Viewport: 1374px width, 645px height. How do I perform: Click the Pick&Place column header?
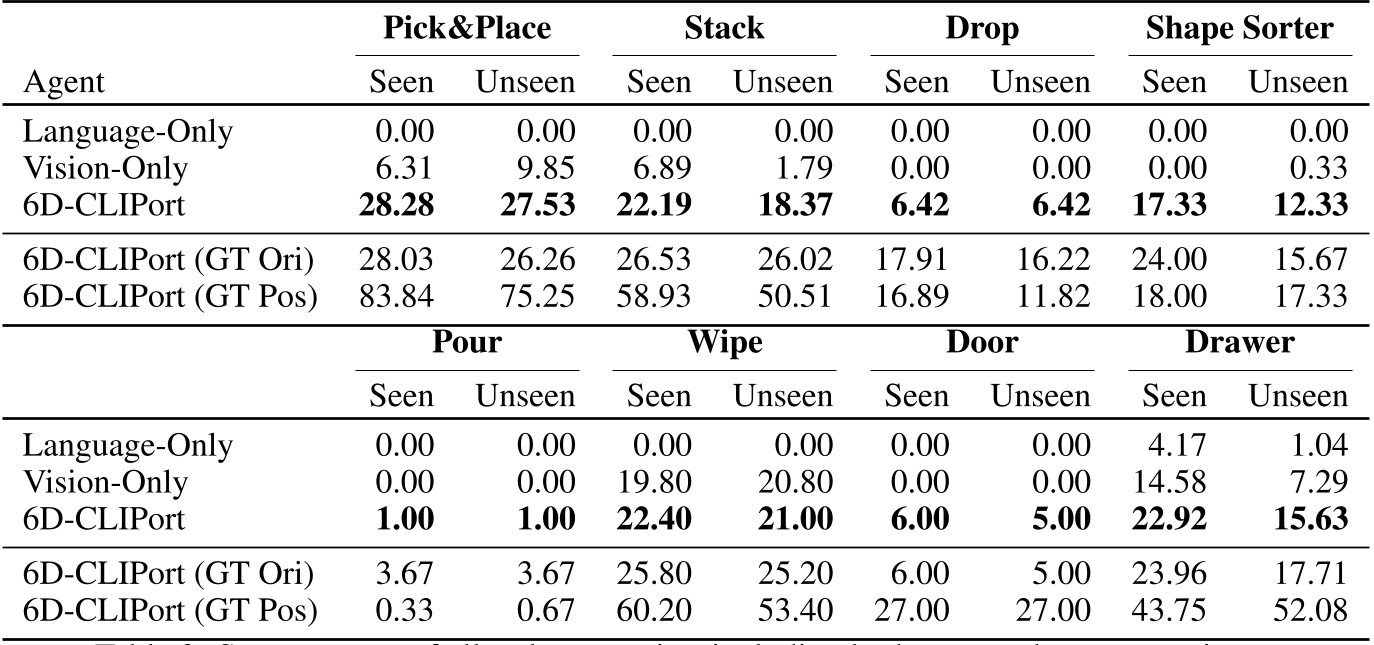coord(468,28)
